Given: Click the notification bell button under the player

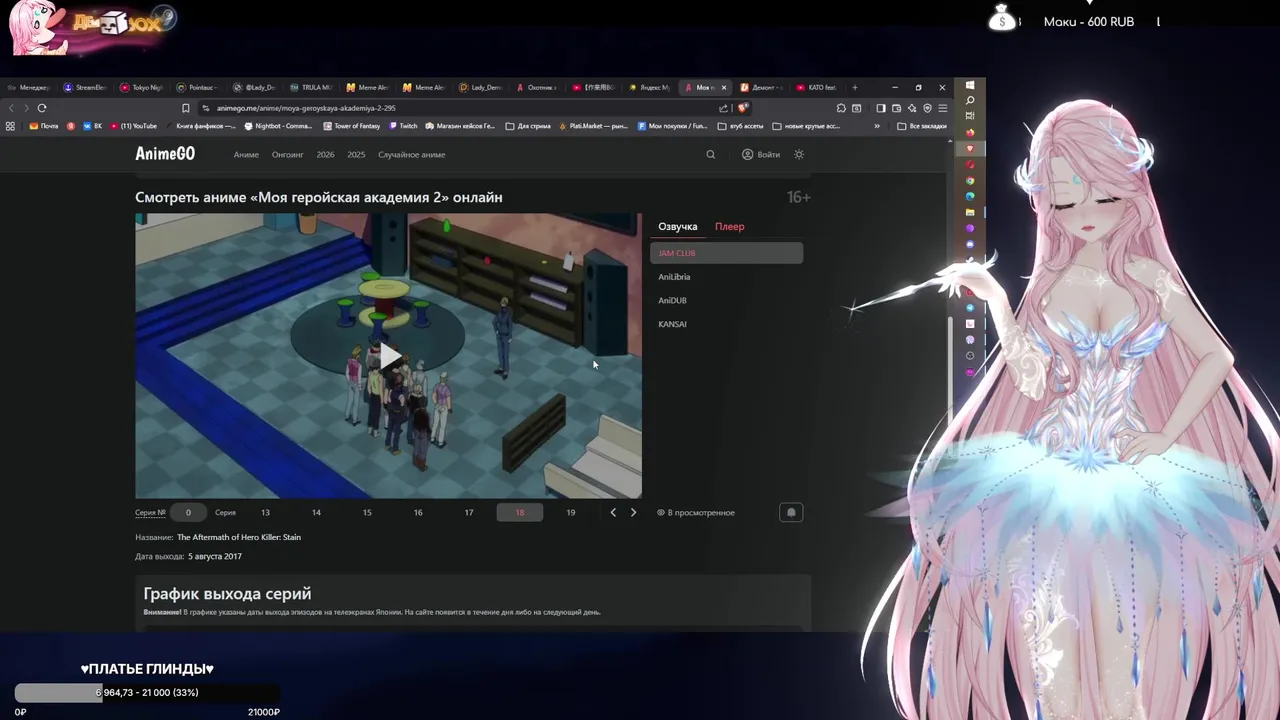Looking at the screenshot, I should tap(791, 512).
